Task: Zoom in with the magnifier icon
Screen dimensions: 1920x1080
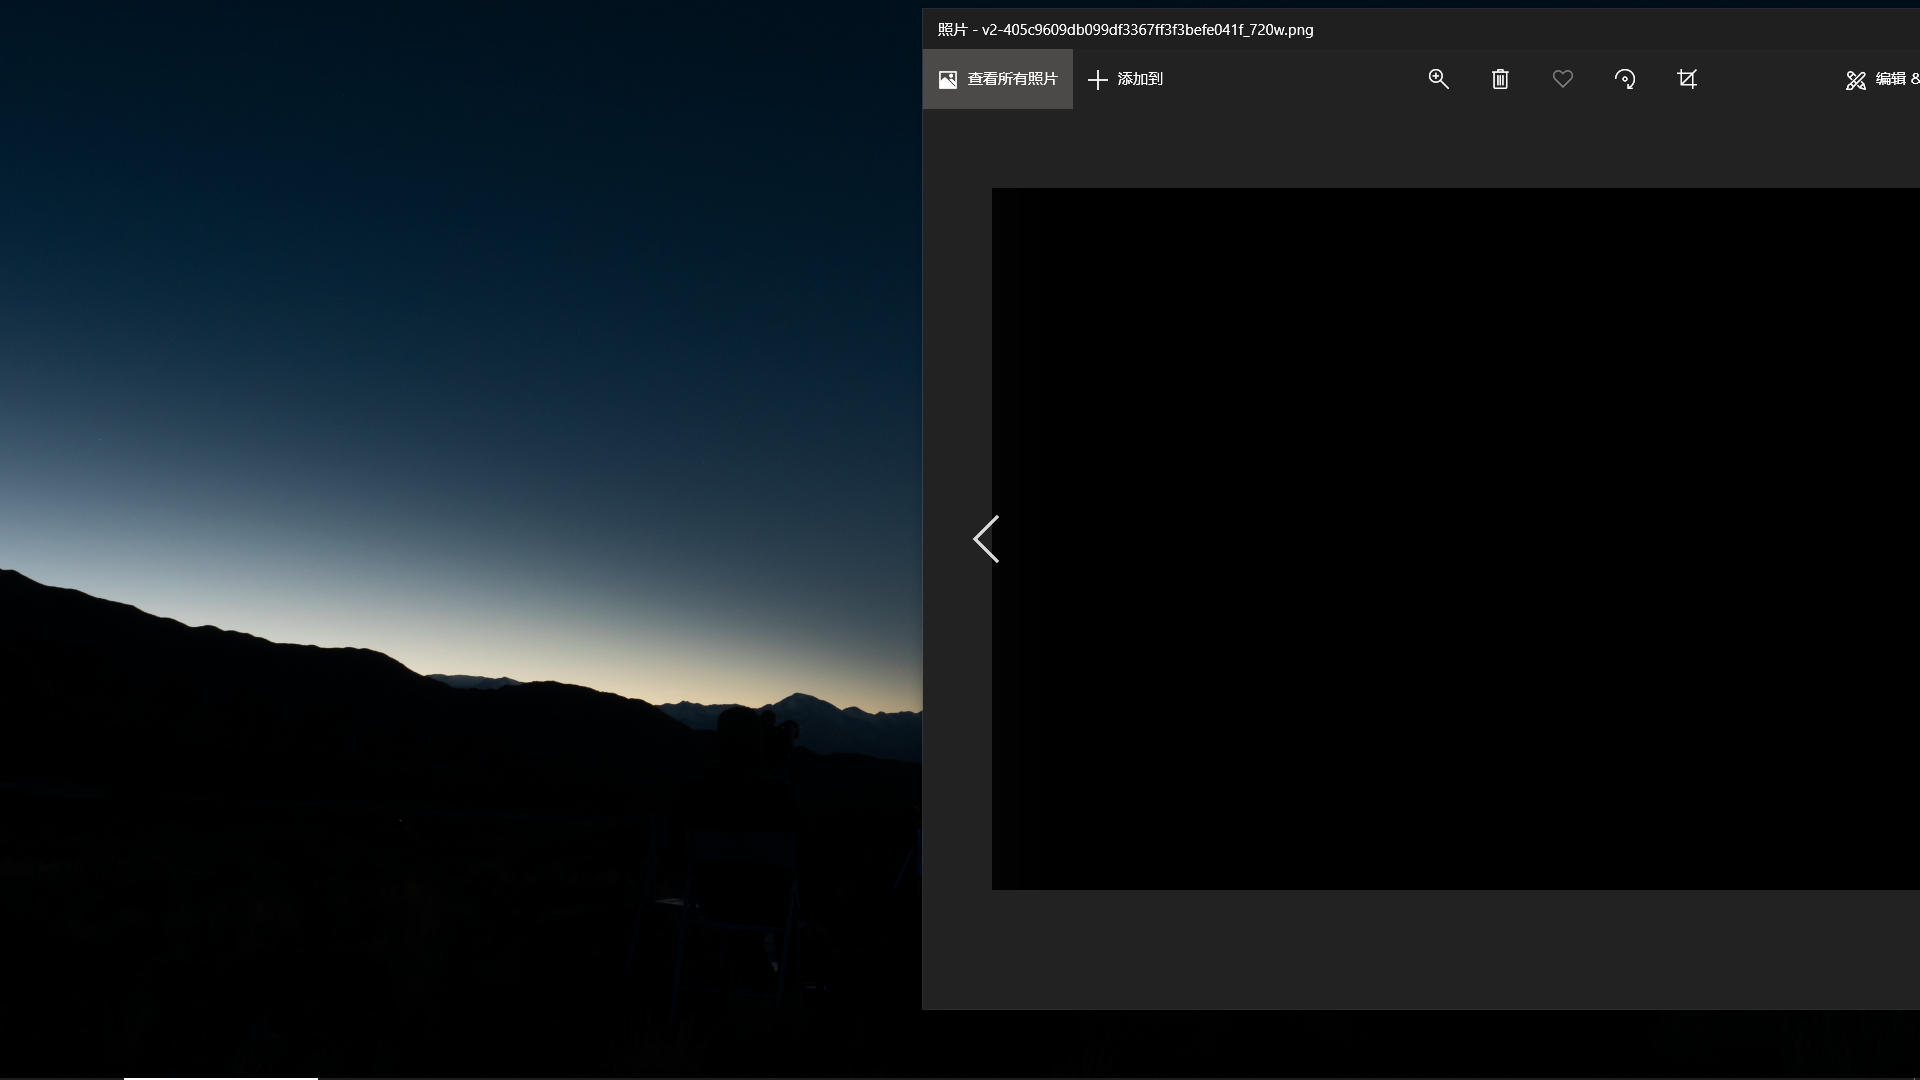Action: 1438,79
